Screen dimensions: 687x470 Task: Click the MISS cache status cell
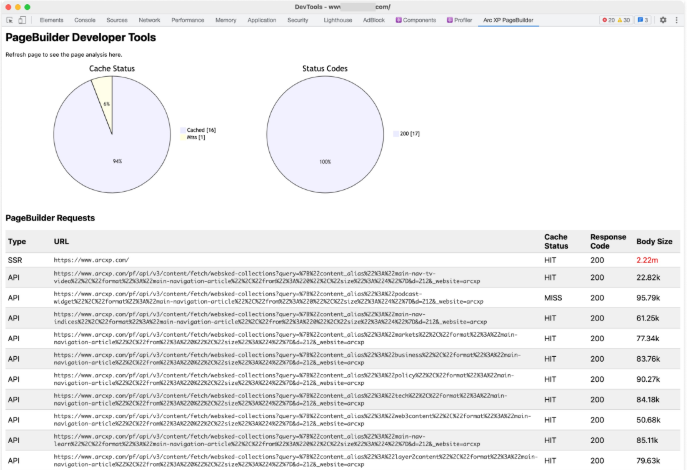553,298
